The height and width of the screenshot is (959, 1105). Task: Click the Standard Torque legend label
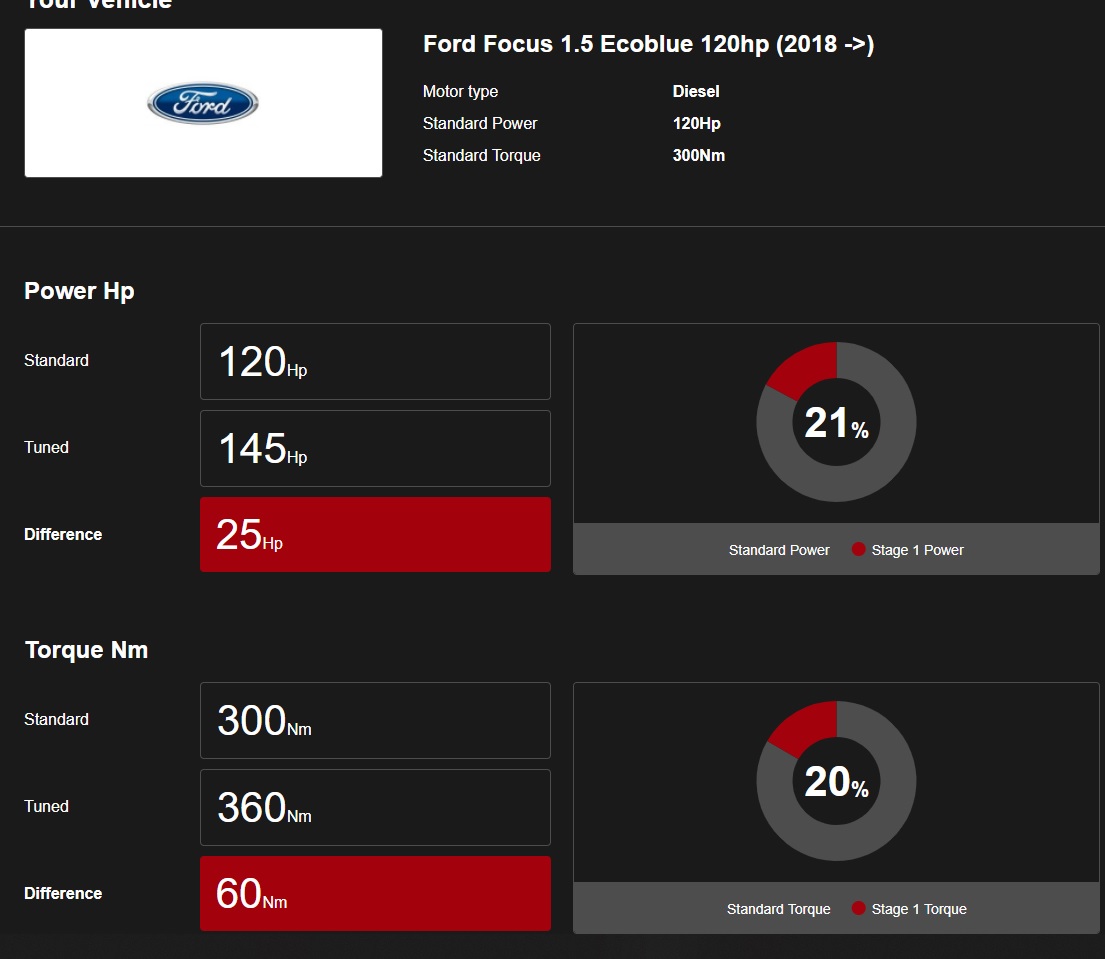coord(778,909)
